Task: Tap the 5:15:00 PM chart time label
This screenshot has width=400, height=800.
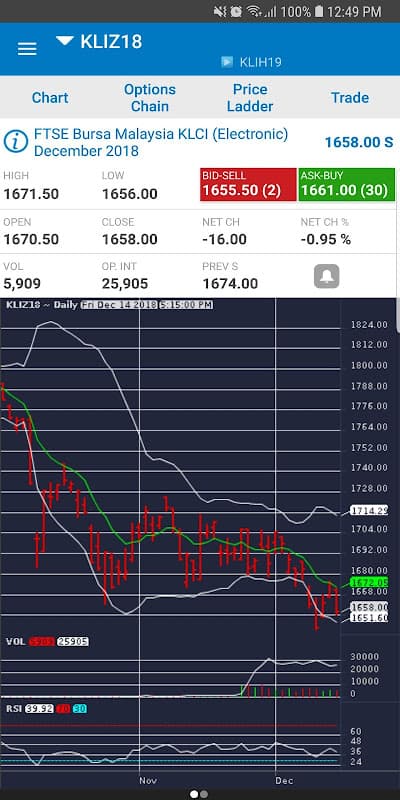Action: tap(186, 305)
